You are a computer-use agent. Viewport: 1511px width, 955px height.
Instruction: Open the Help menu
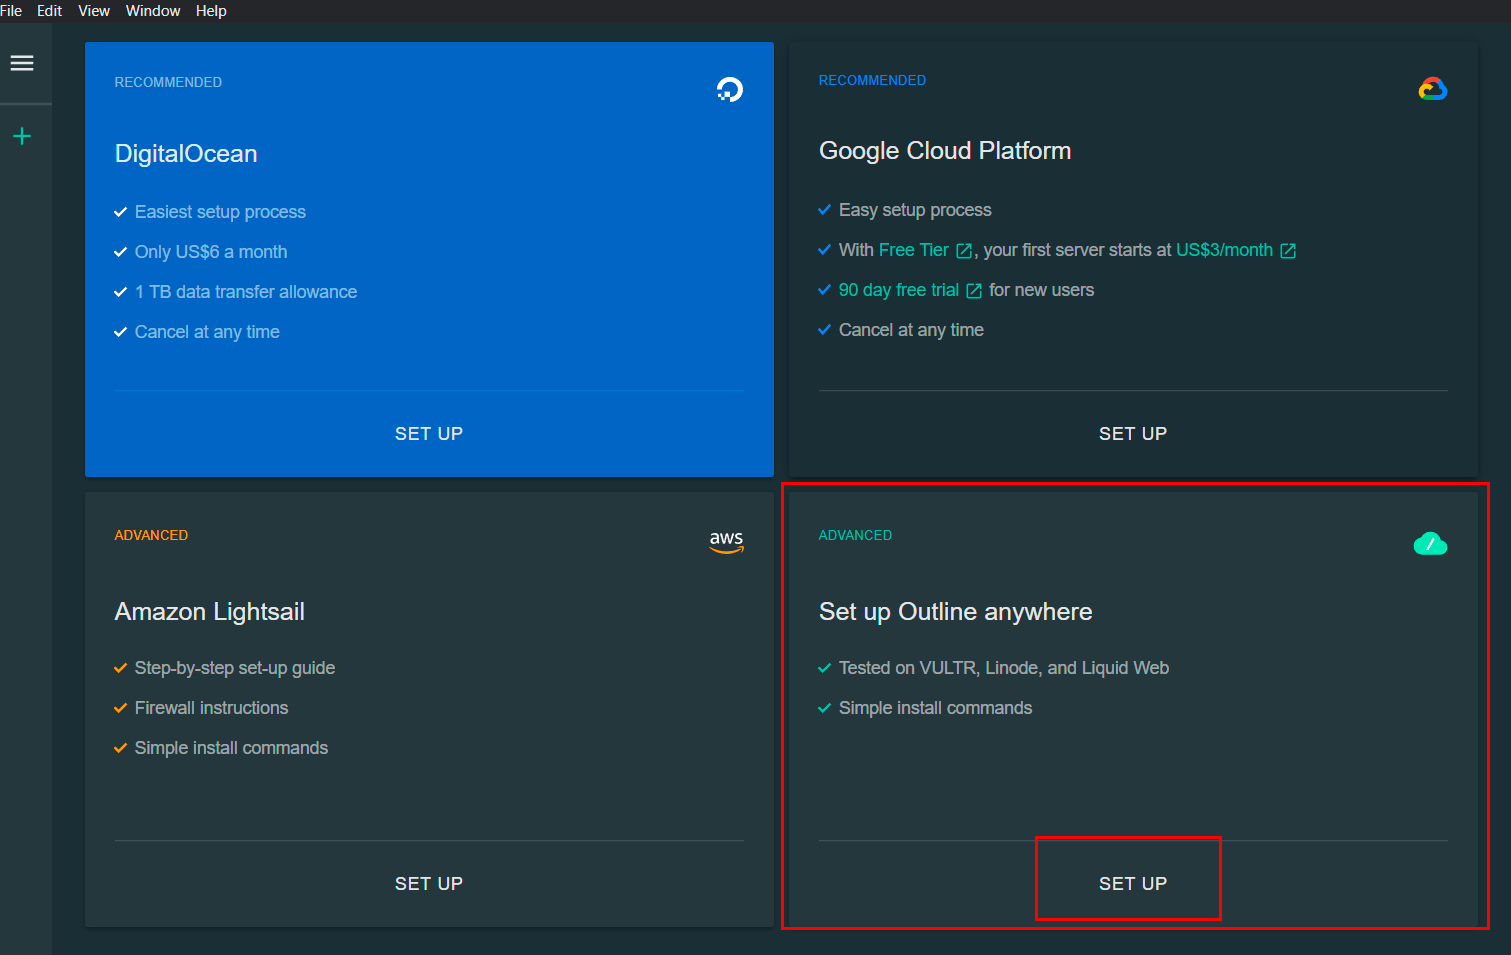211,11
